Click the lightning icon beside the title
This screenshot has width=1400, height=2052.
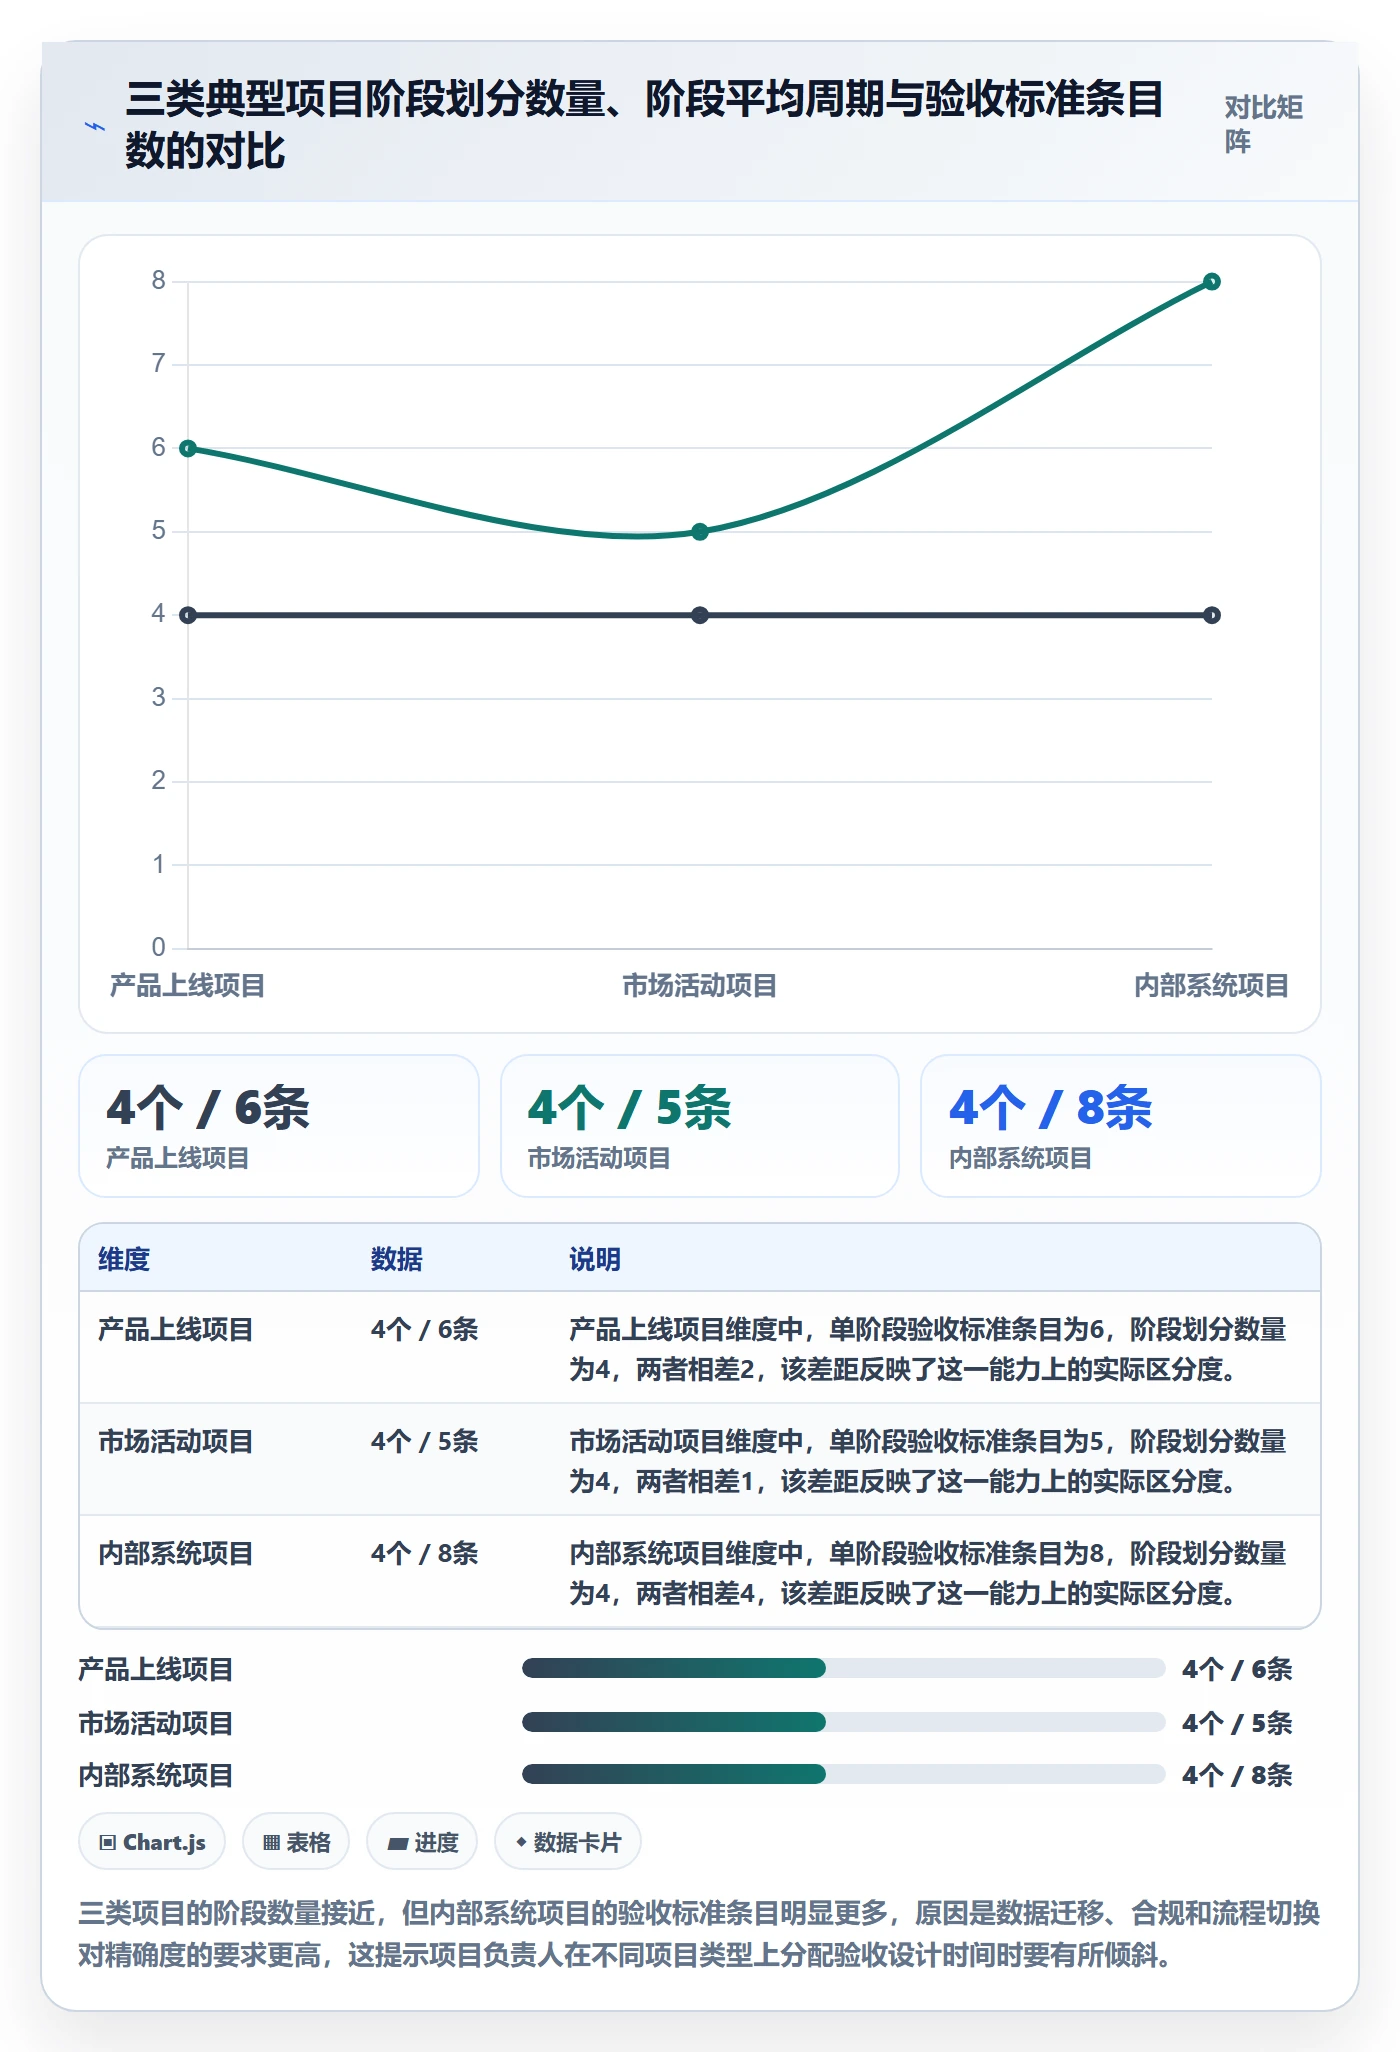pyautogui.click(x=94, y=127)
